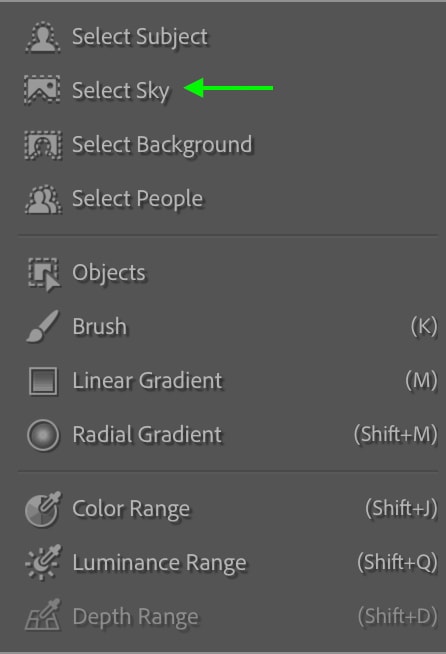Click the Brush tool icon
This screenshot has width=446, height=654.
pyautogui.click(x=43, y=327)
